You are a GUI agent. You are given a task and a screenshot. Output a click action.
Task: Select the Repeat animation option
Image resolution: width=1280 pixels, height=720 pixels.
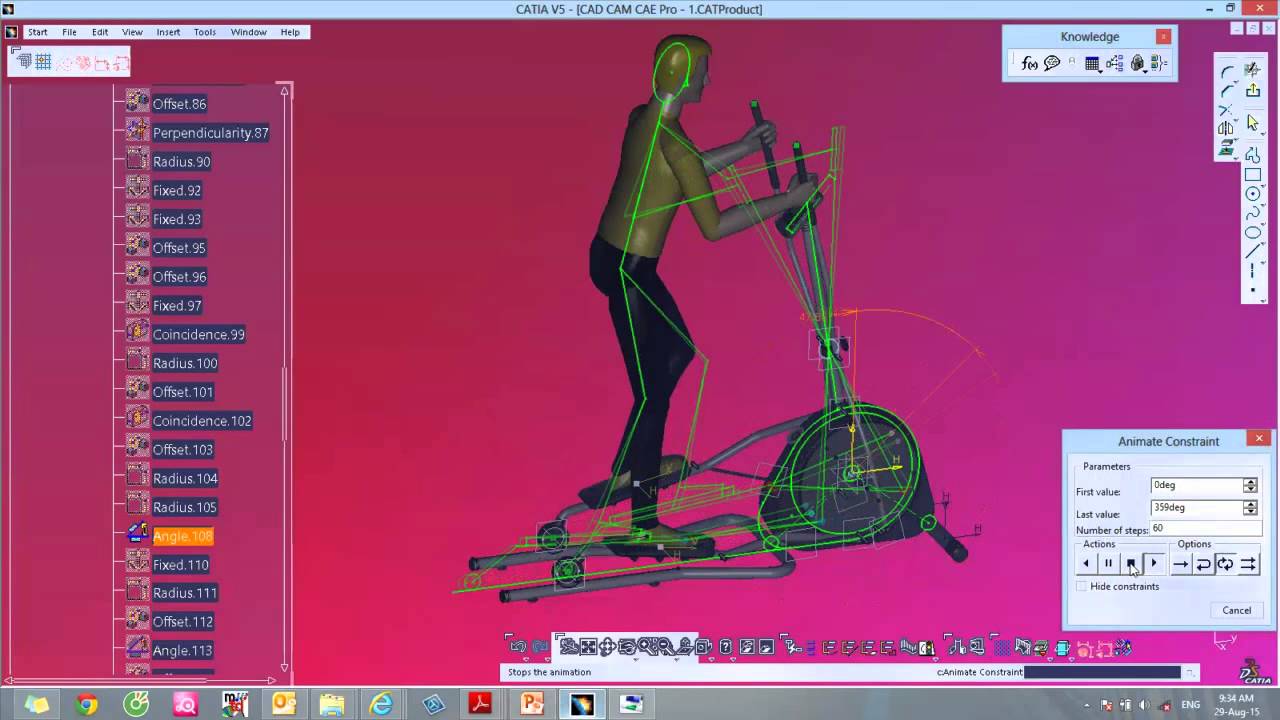click(1247, 564)
